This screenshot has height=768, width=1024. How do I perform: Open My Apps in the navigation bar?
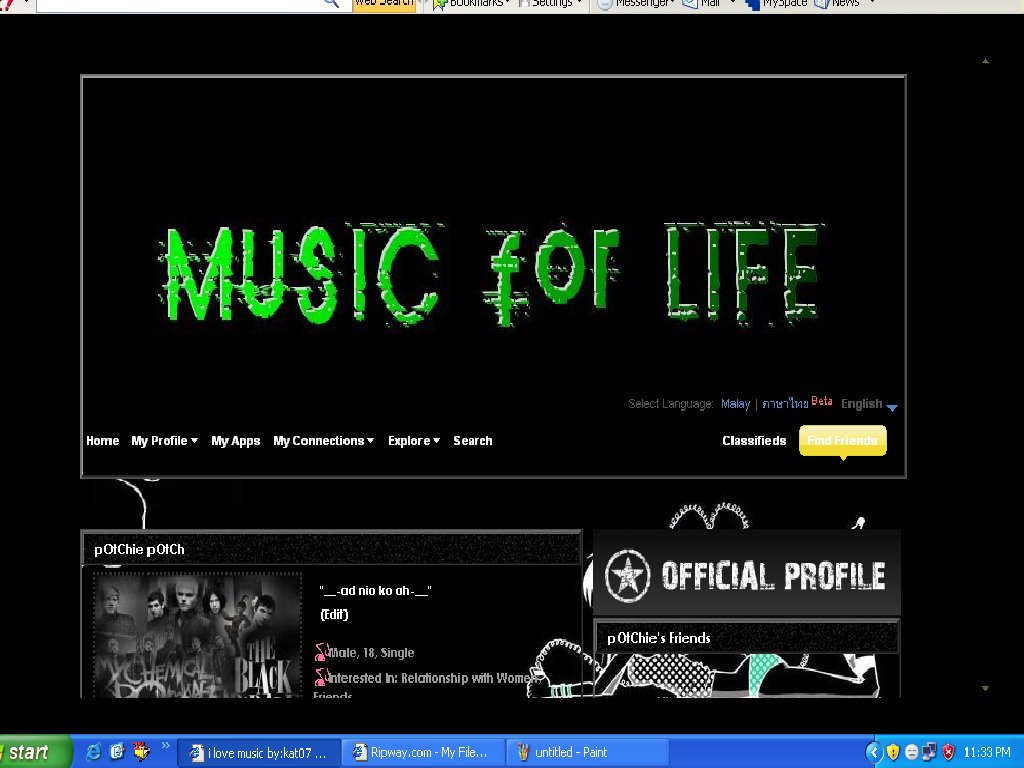(236, 441)
